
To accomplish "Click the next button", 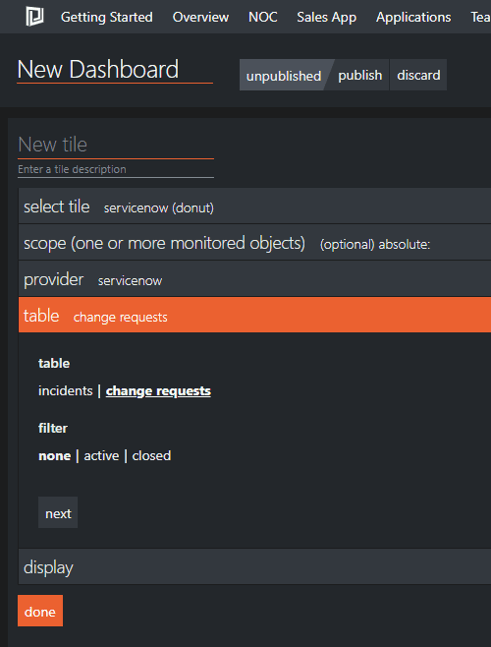I will [58, 512].
